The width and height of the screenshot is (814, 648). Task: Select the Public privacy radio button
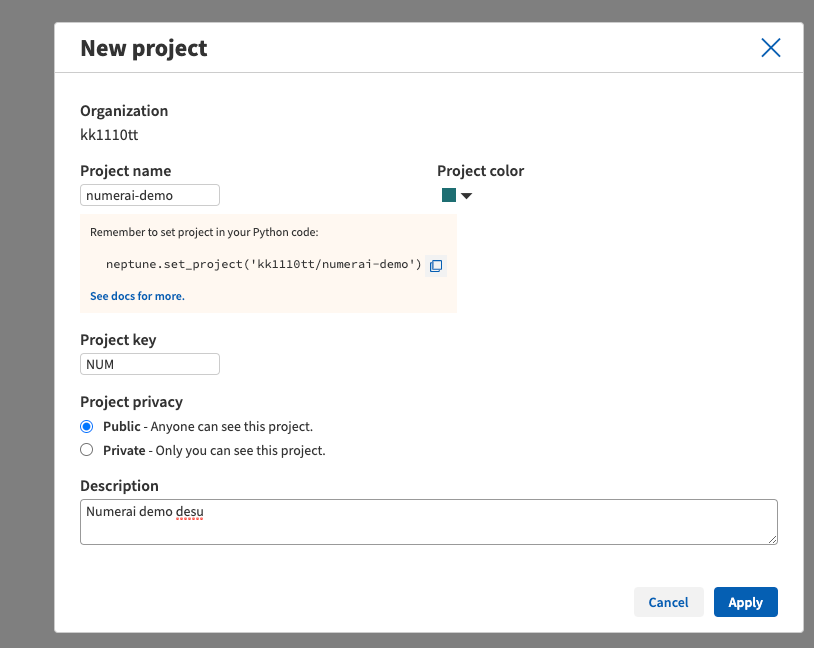[87, 426]
